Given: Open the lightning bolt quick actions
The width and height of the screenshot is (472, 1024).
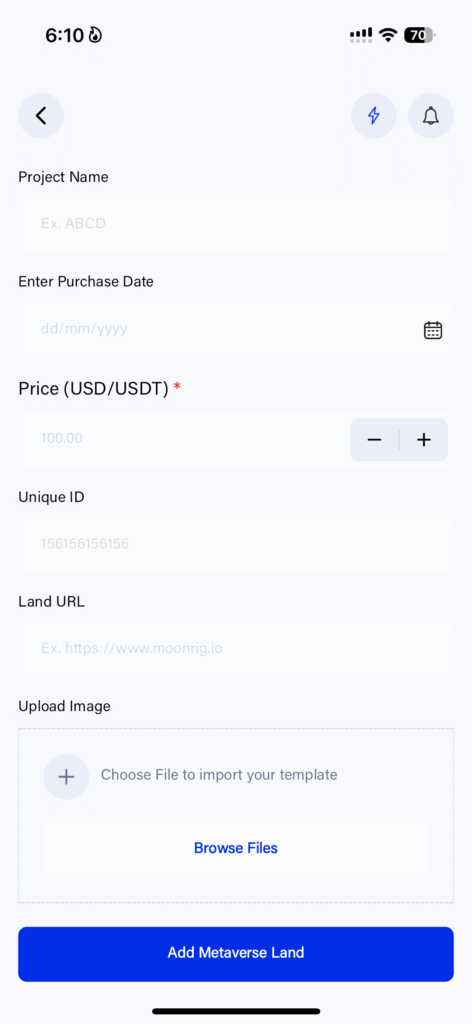Looking at the screenshot, I should pos(373,116).
